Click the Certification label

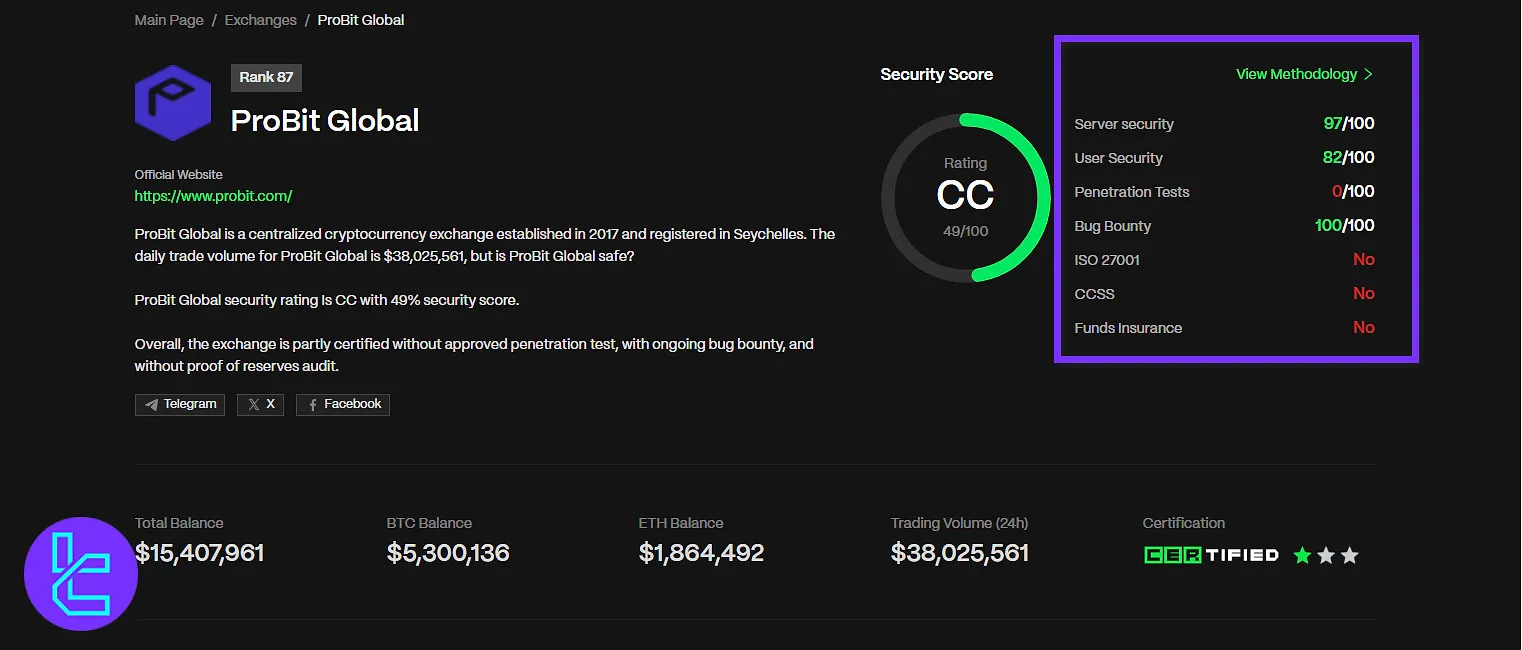1184,523
